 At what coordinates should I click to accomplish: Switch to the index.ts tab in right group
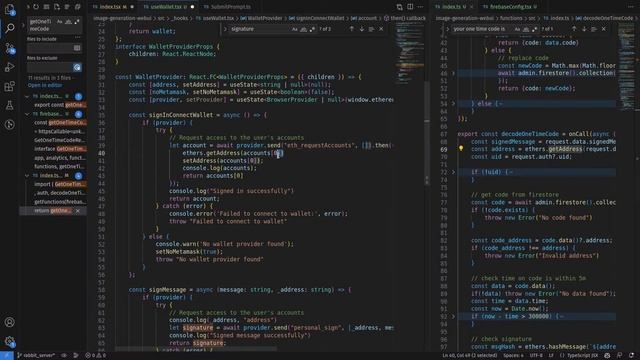(454, 7)
